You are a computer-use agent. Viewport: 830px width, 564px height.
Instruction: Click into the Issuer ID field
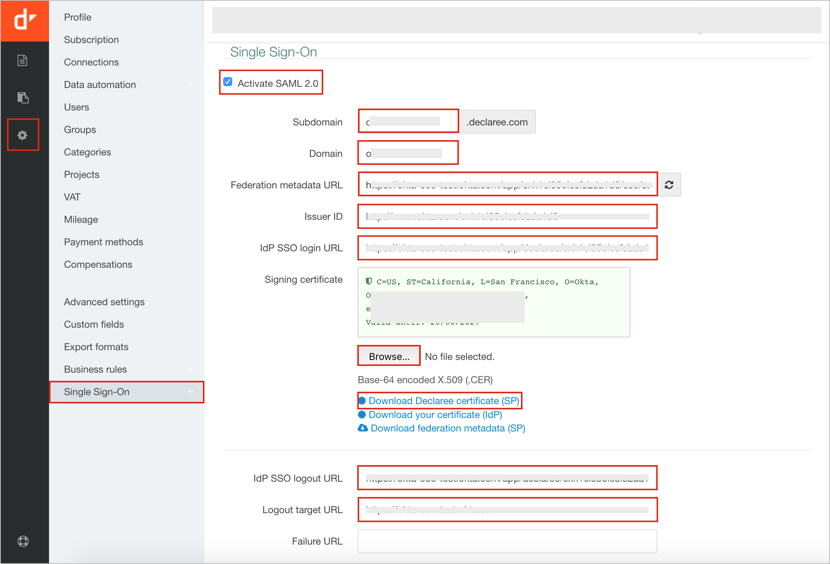tap(507, 216)
